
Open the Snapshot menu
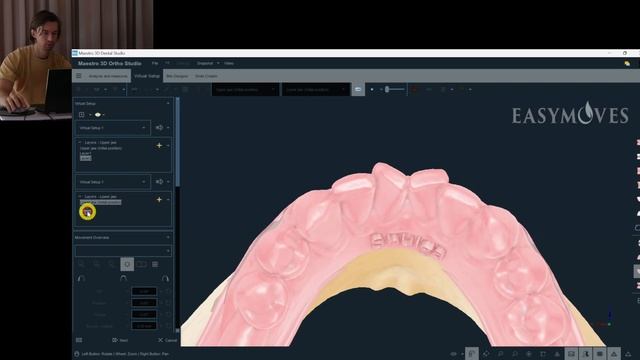[x=205, y=63]
